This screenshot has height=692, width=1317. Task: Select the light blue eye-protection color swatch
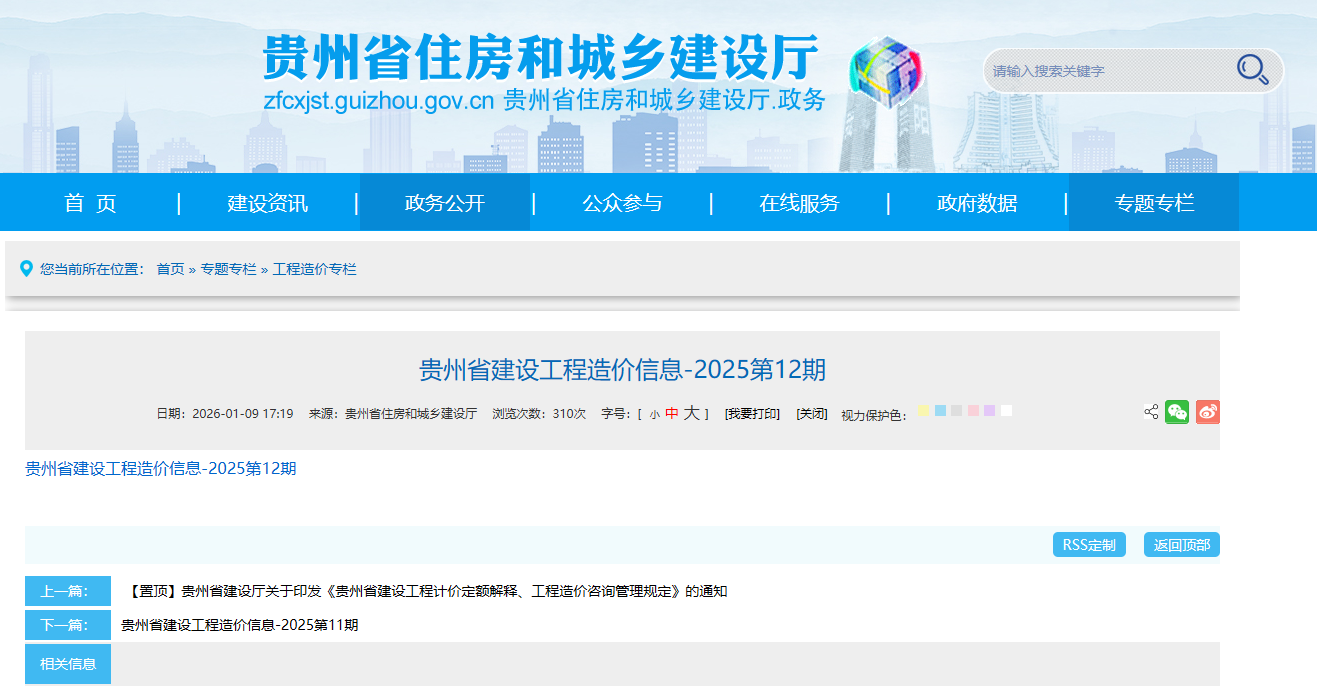[940, 411]
